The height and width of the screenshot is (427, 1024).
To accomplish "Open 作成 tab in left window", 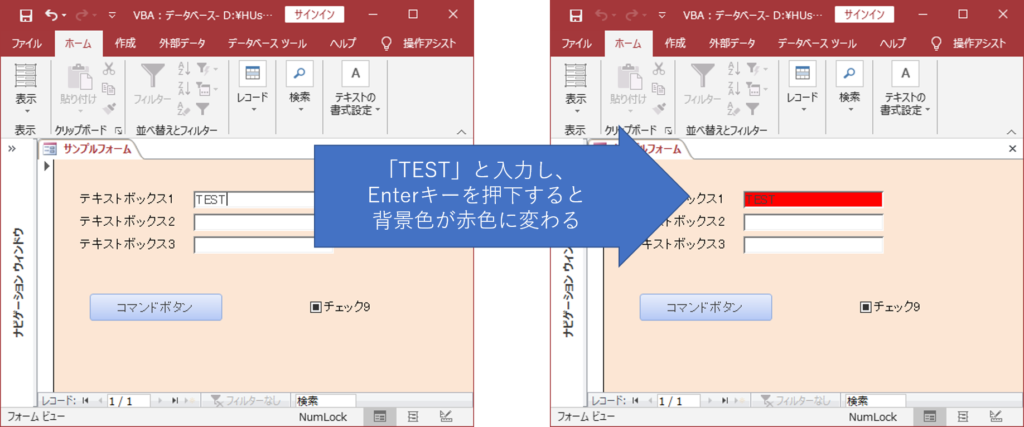I will click(x=125, y=44).
